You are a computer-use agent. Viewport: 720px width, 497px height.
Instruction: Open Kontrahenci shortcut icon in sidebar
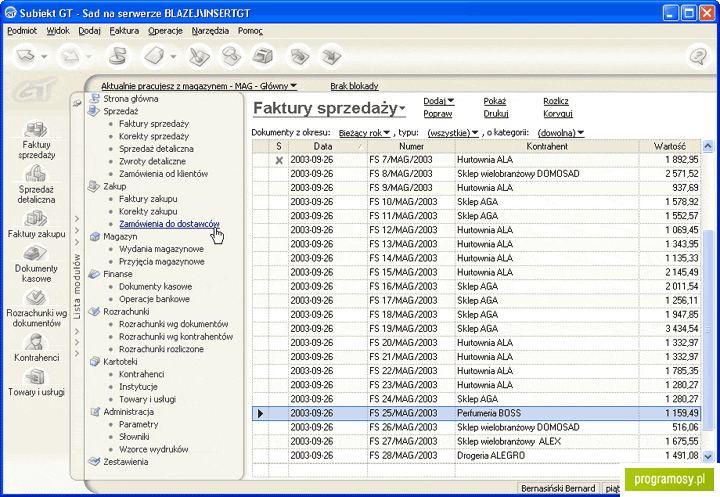click(36, 342)
